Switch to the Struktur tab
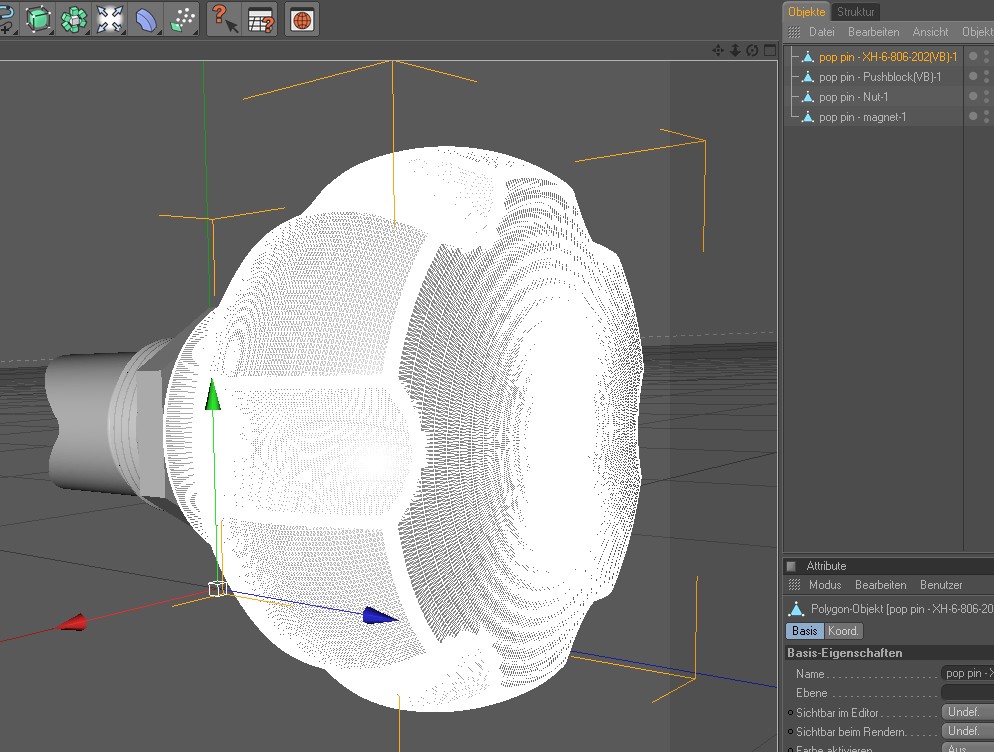The width and height of the screenshot is (994, 752). [856, 12]
